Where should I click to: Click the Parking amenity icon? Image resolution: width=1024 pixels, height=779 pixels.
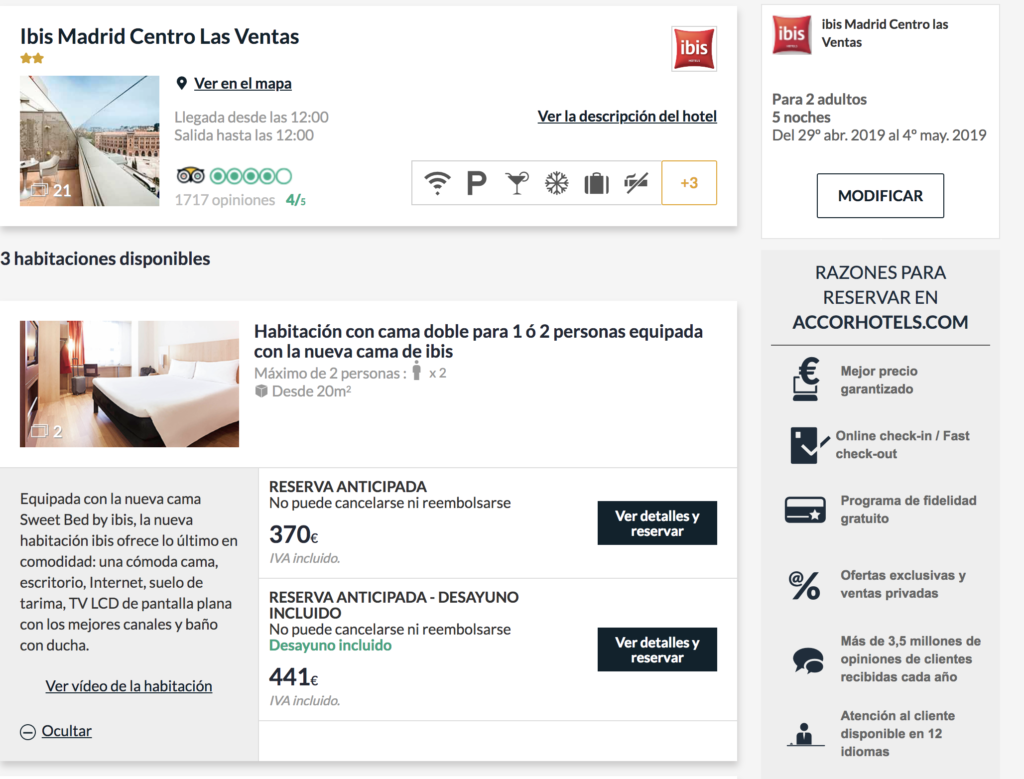coord(477,183)
